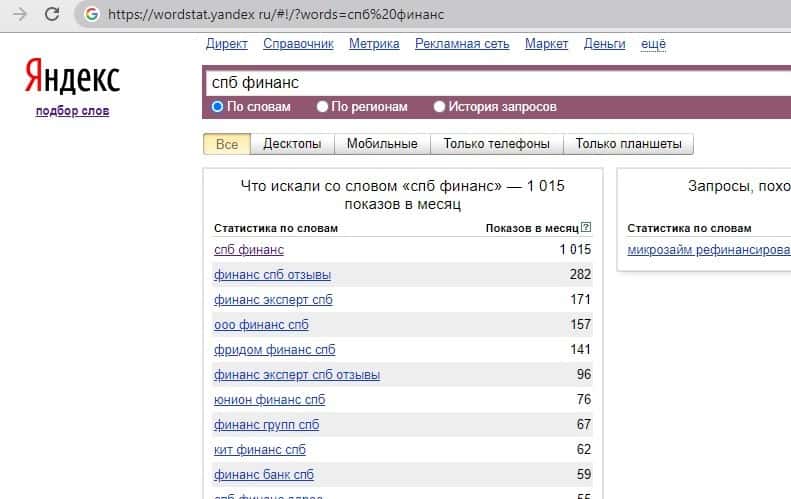Image resolution: width=791 pixels, height=499 pixels.
Task: Select the История запросов radio button
Action: pyautogui.click(x=439, y=106)
